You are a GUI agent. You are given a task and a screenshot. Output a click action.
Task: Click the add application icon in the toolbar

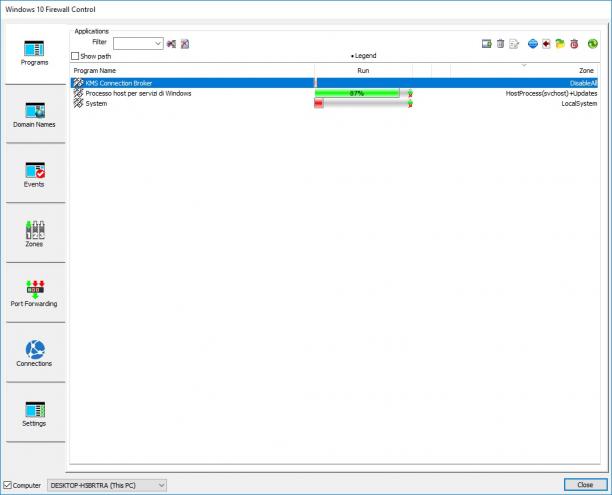point(486,44)
